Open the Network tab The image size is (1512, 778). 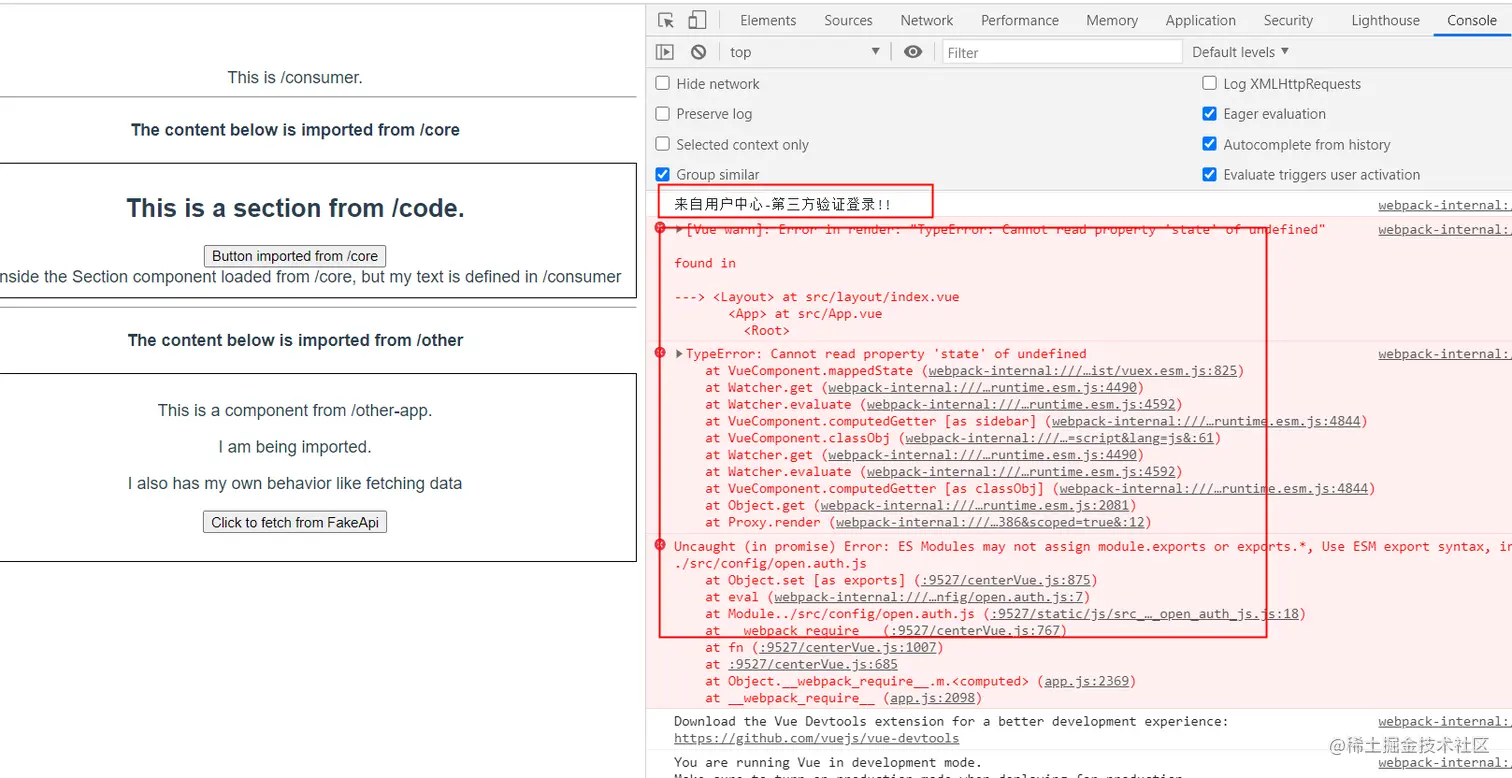click(927, 20)
